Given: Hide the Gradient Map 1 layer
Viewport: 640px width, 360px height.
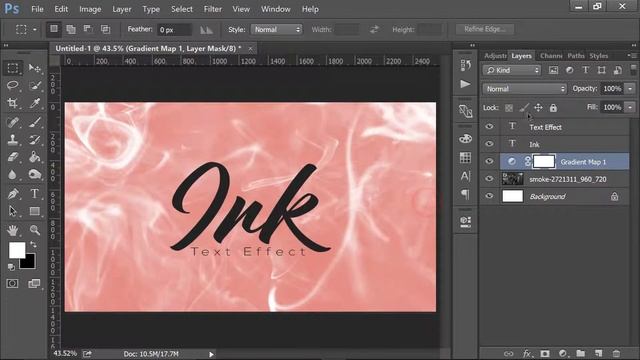Looking at the screenshot, I should (489, 161).
